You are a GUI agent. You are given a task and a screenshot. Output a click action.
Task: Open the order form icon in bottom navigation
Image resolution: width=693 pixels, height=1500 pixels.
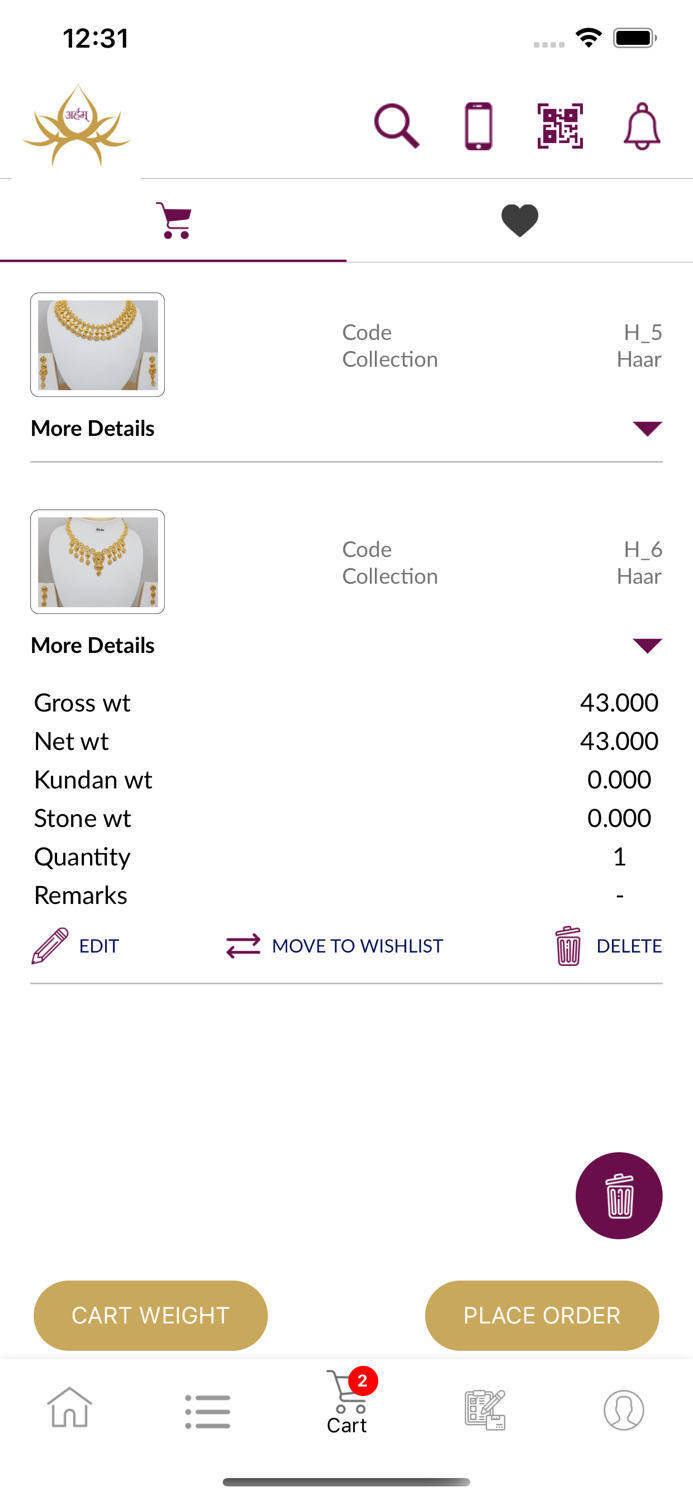(485, 1410)
